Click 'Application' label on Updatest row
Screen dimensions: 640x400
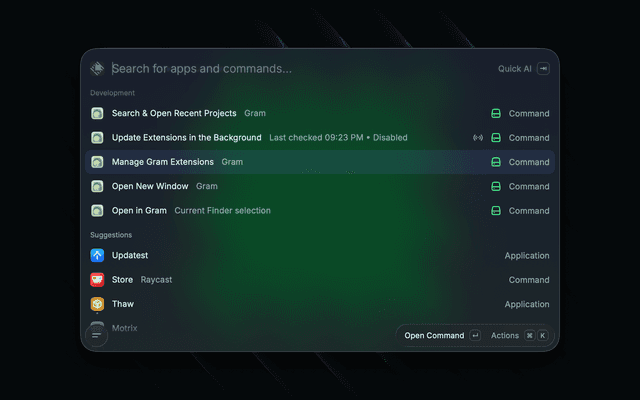pyautogui.click(x=527, y=256)
